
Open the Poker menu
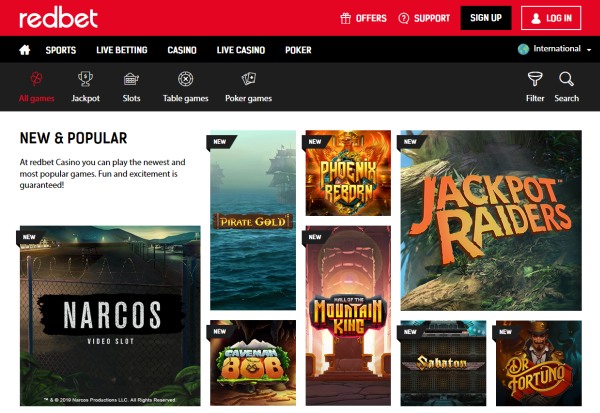coord(298,50)
